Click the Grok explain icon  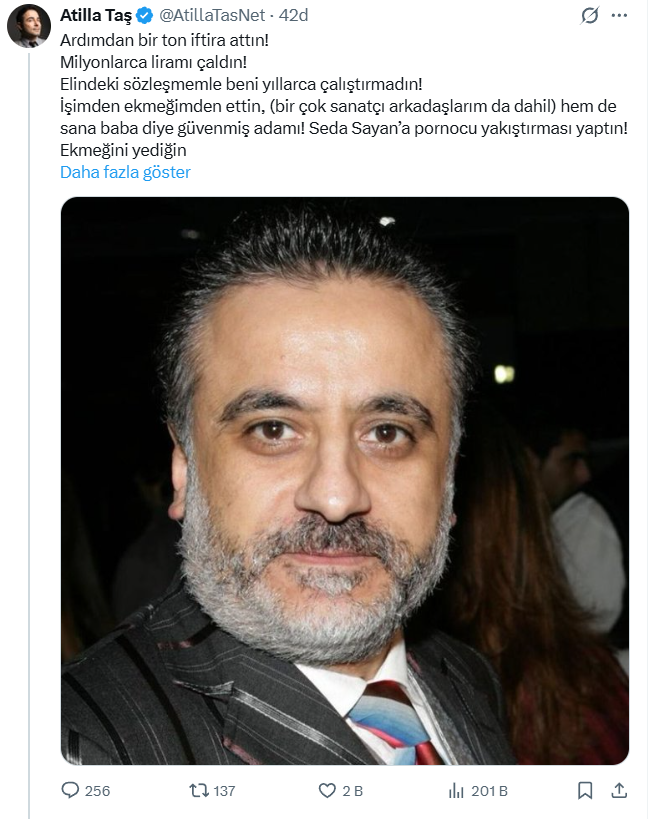[x=590, y=16]
